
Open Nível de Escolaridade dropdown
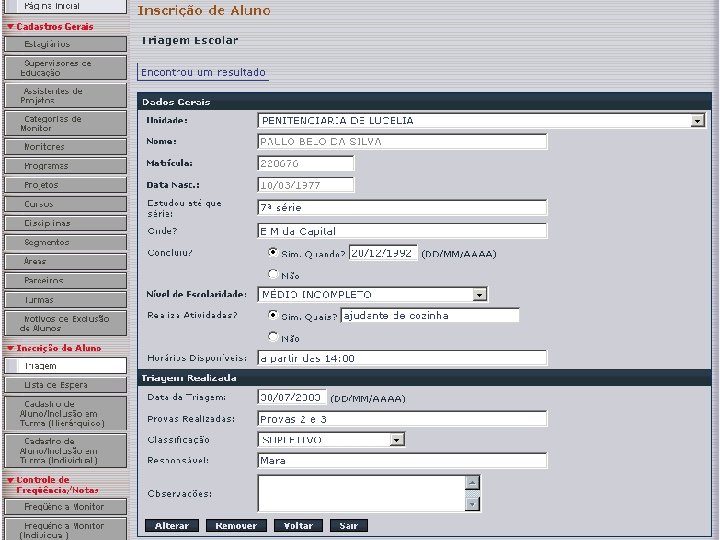[x=479, y=294]
